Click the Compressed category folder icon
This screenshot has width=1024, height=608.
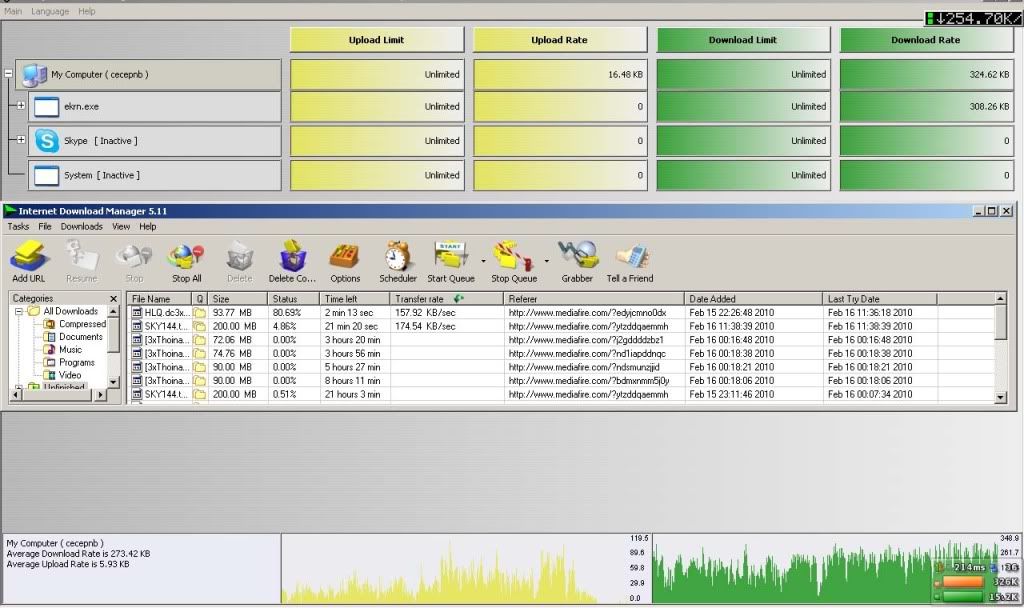(49, 324)
